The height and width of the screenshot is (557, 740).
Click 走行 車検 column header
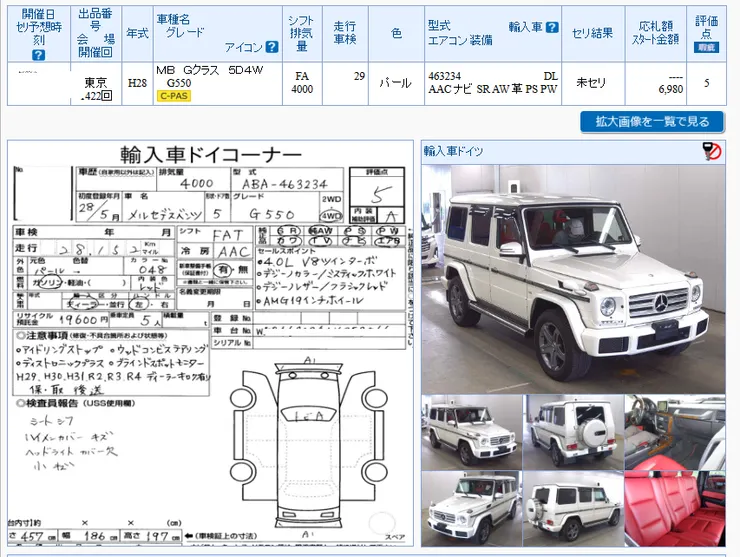(x=345, y=33)
